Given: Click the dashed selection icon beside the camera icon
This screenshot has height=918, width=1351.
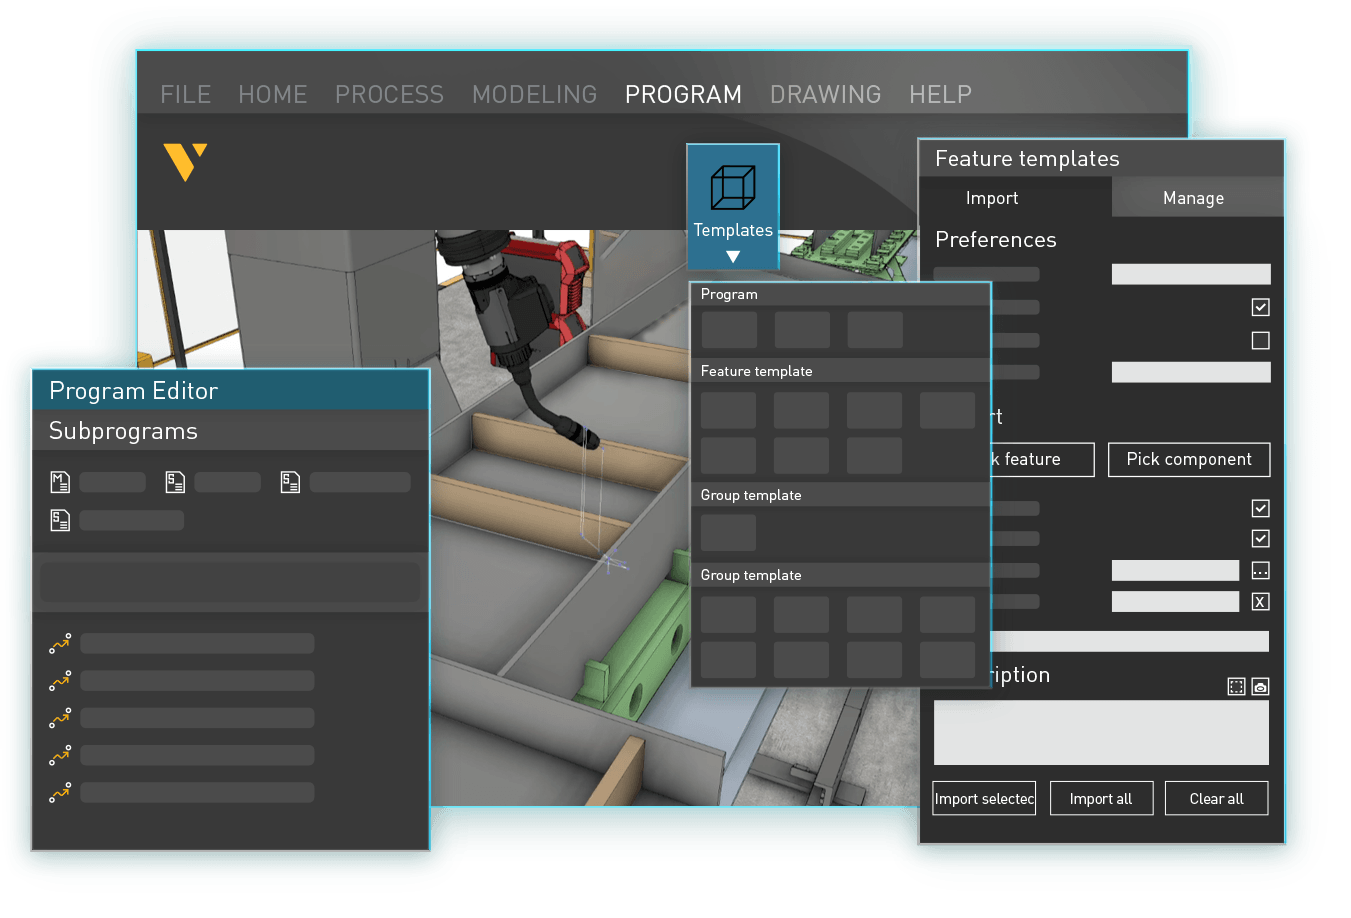Looking at the screenshot, I should tap(1236, 687).
